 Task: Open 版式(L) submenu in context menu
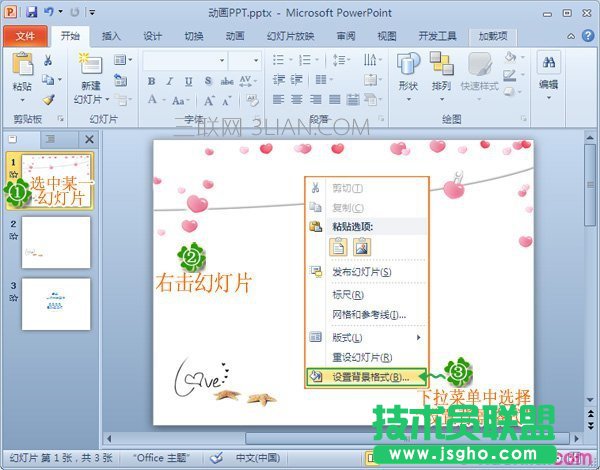tap(367, 338)
